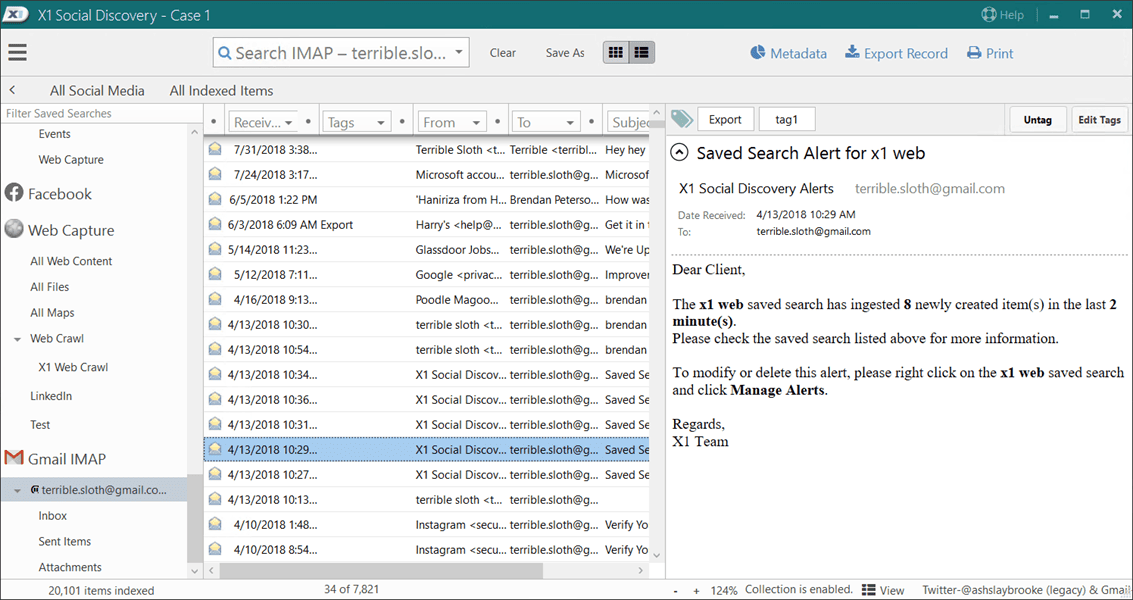Screen dimensions: 1133x600
Task: Open the From column filter dropdown
Action: 476,123
